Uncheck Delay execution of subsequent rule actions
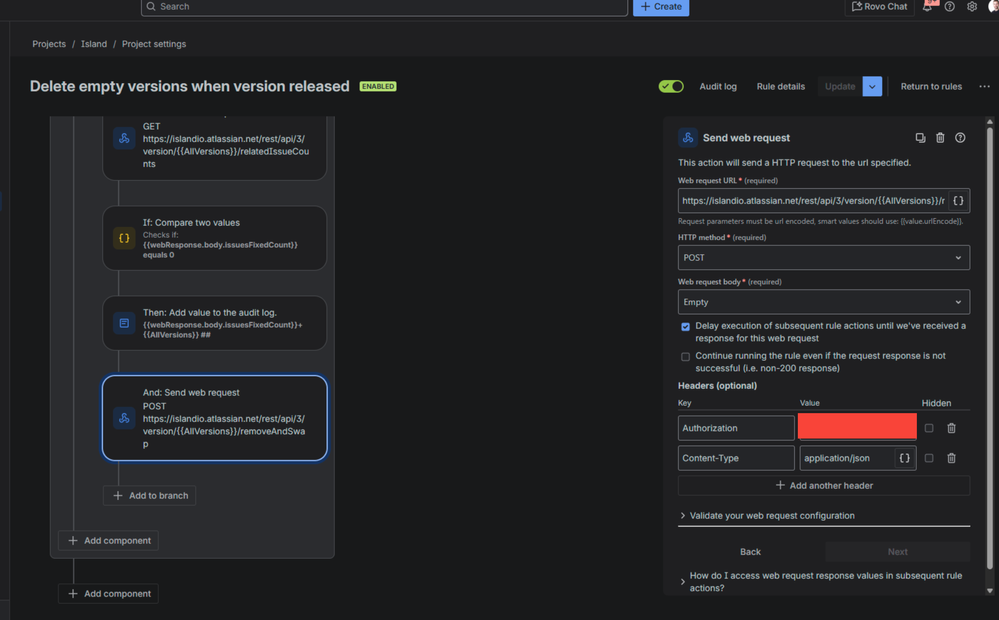999x620 pixels. 685,327
